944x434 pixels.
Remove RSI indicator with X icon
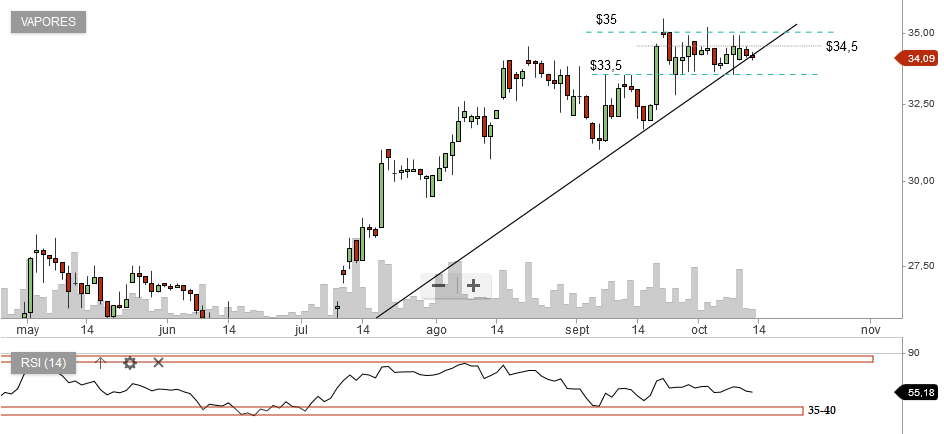(158, 362)
